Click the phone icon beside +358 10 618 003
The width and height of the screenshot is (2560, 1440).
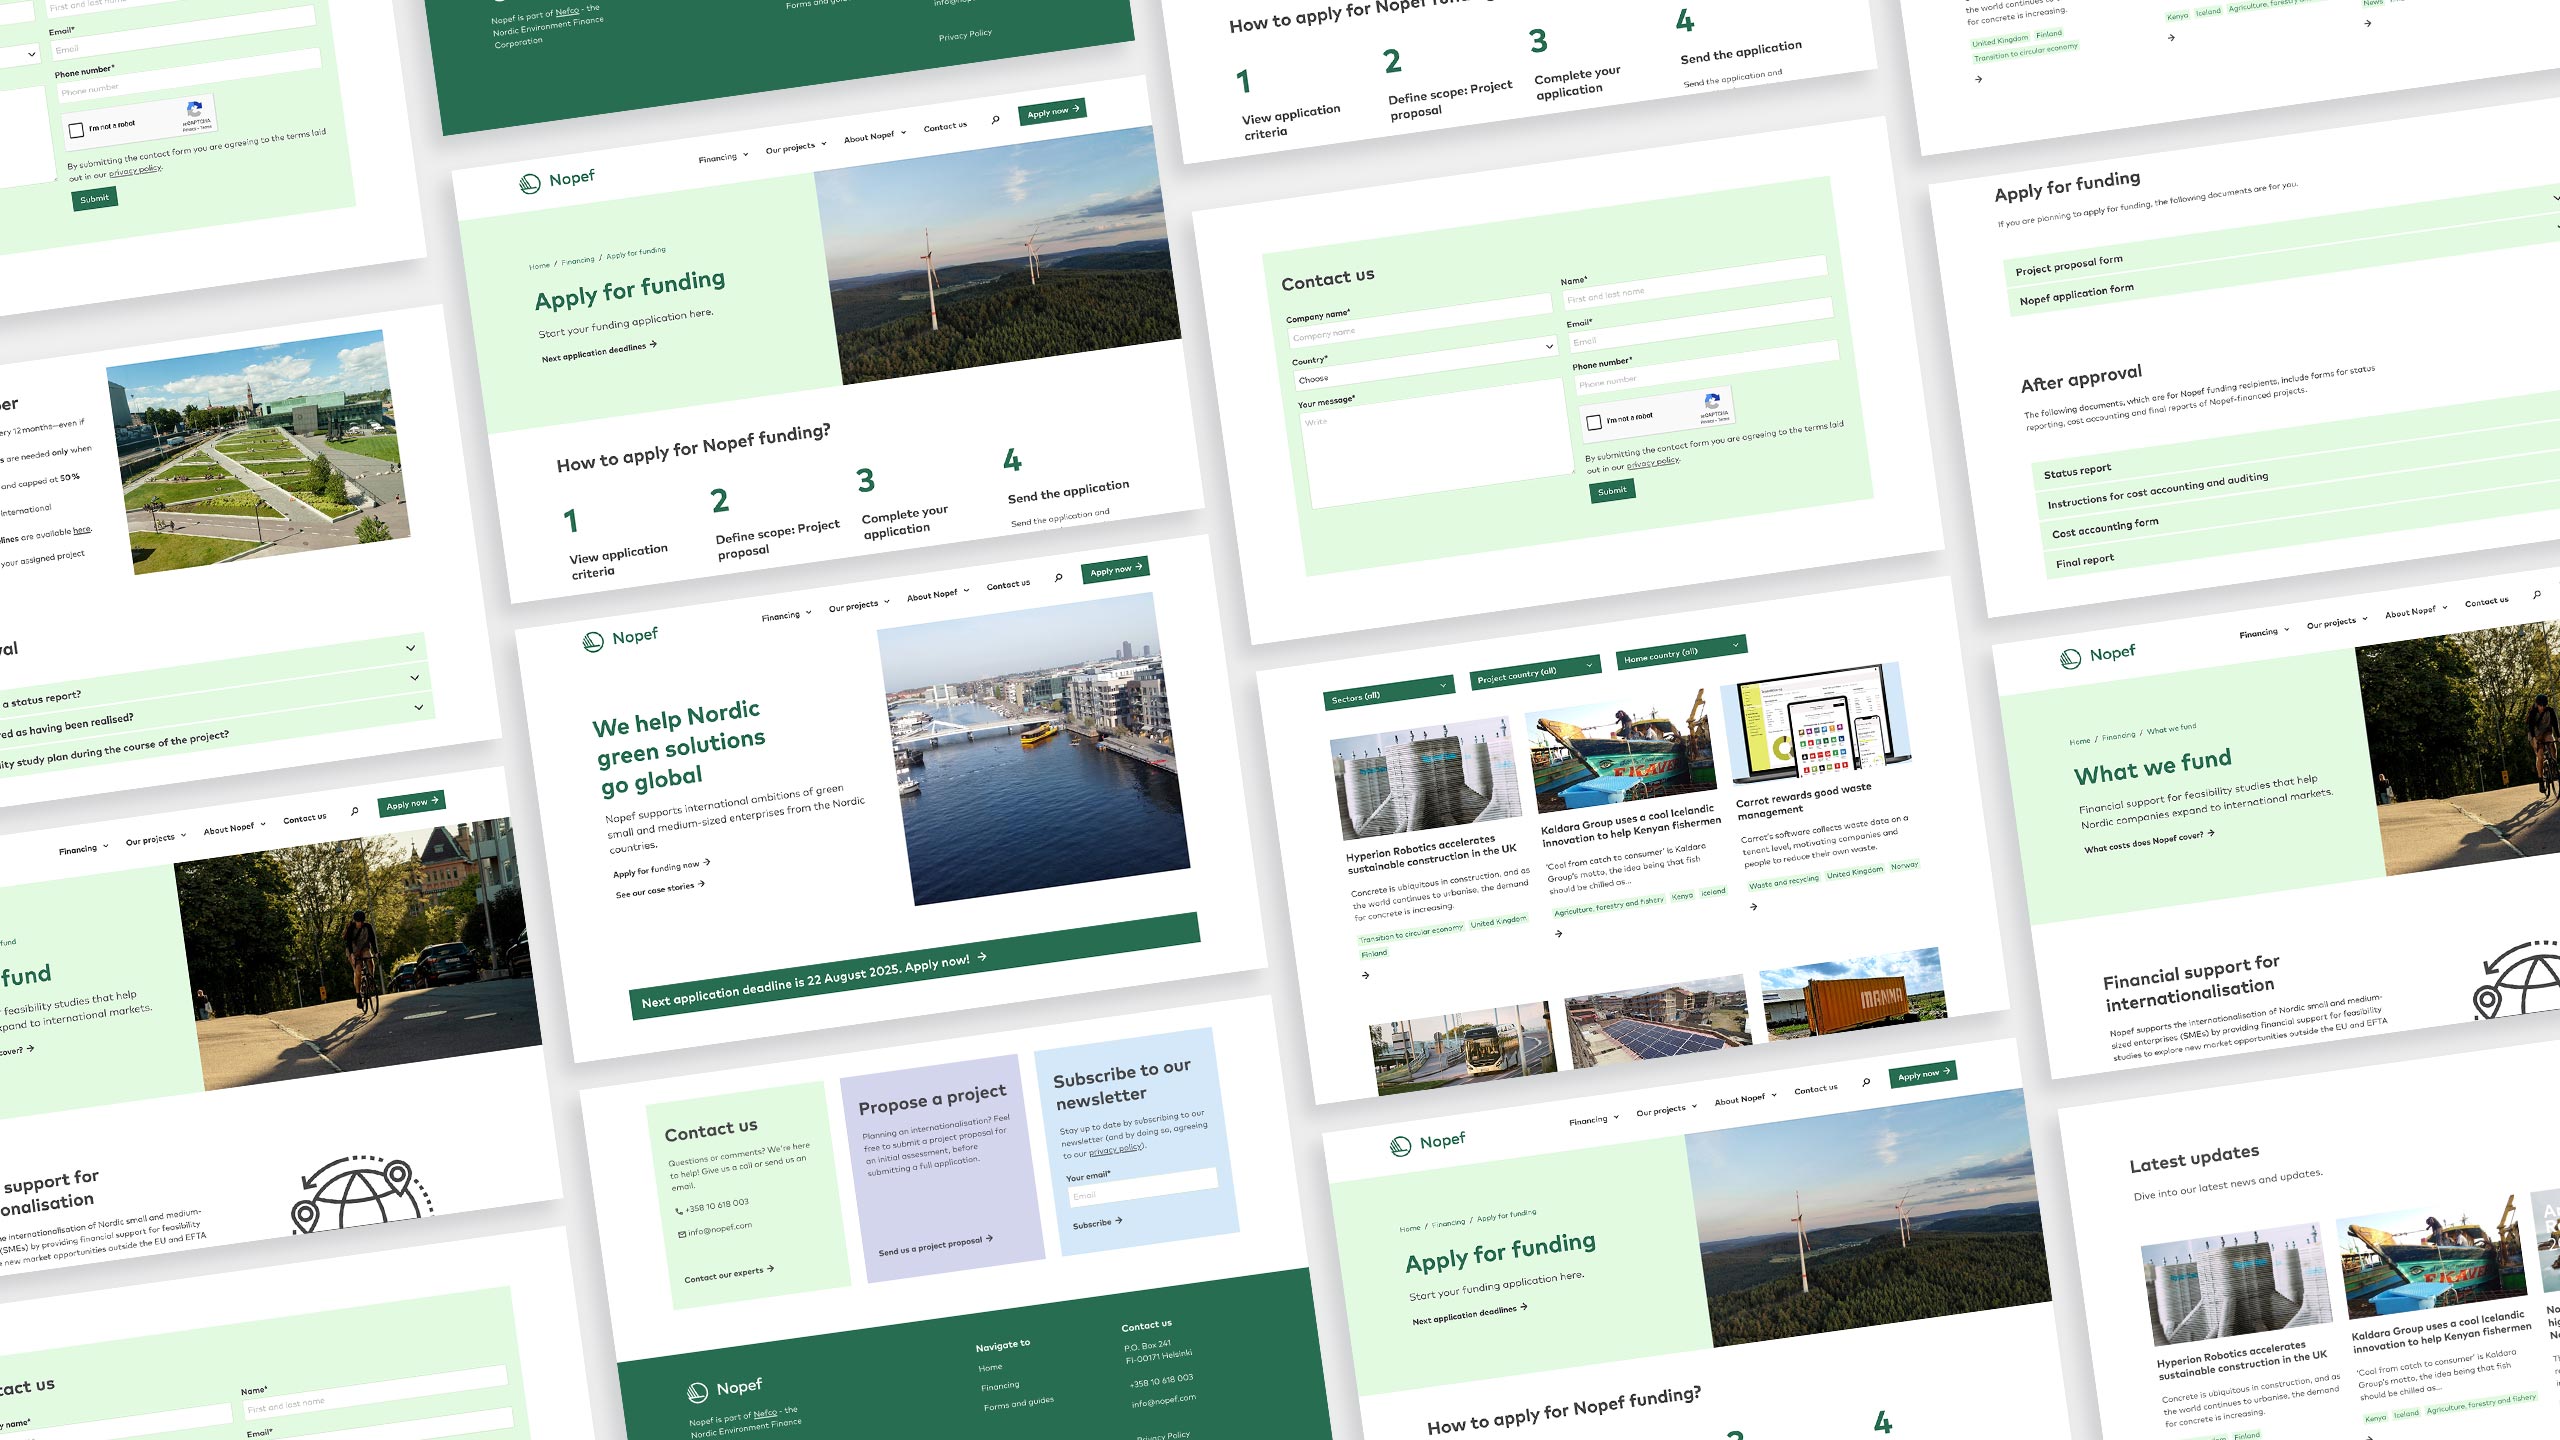coord(679,1211)
